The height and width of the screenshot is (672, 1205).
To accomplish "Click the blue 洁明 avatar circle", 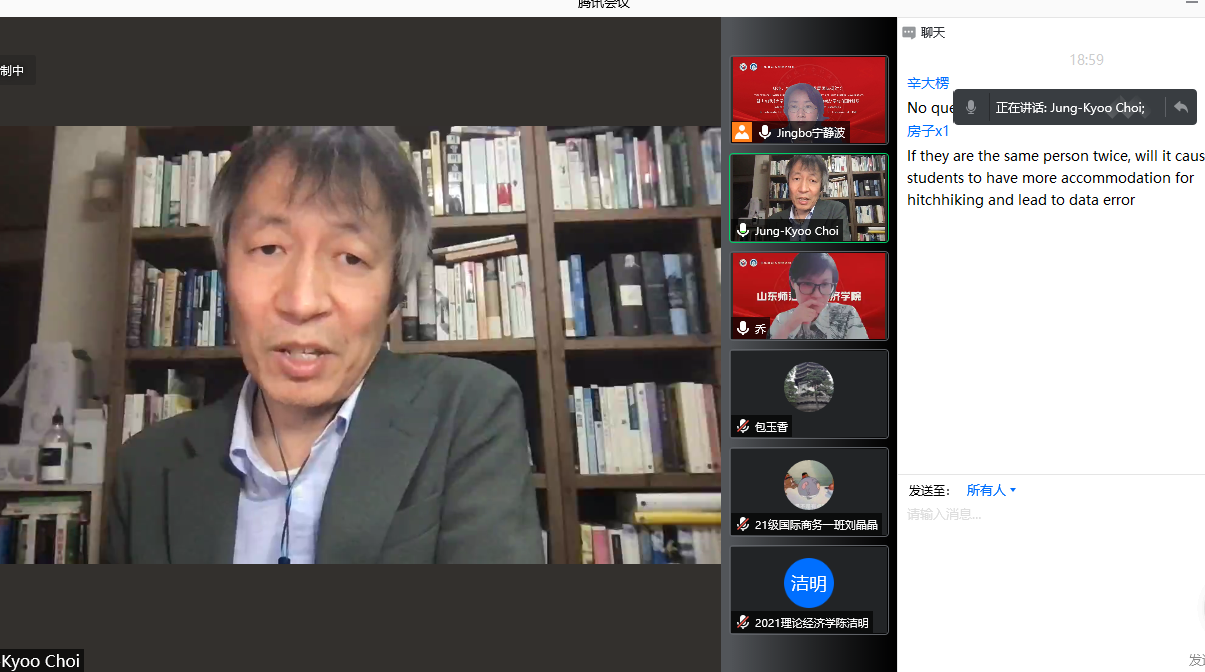I will [x=809, y=583].
